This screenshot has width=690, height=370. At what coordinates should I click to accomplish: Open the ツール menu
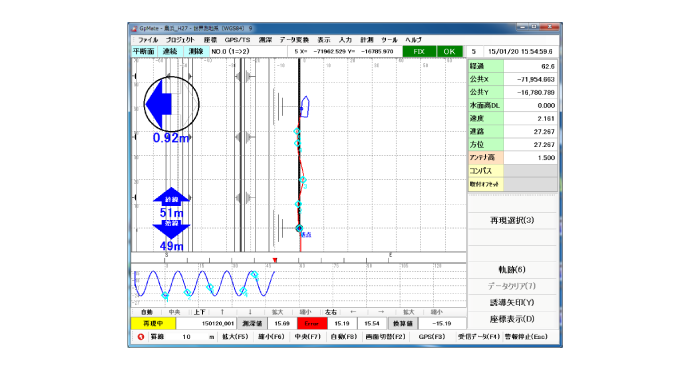(x=389, y=40)
